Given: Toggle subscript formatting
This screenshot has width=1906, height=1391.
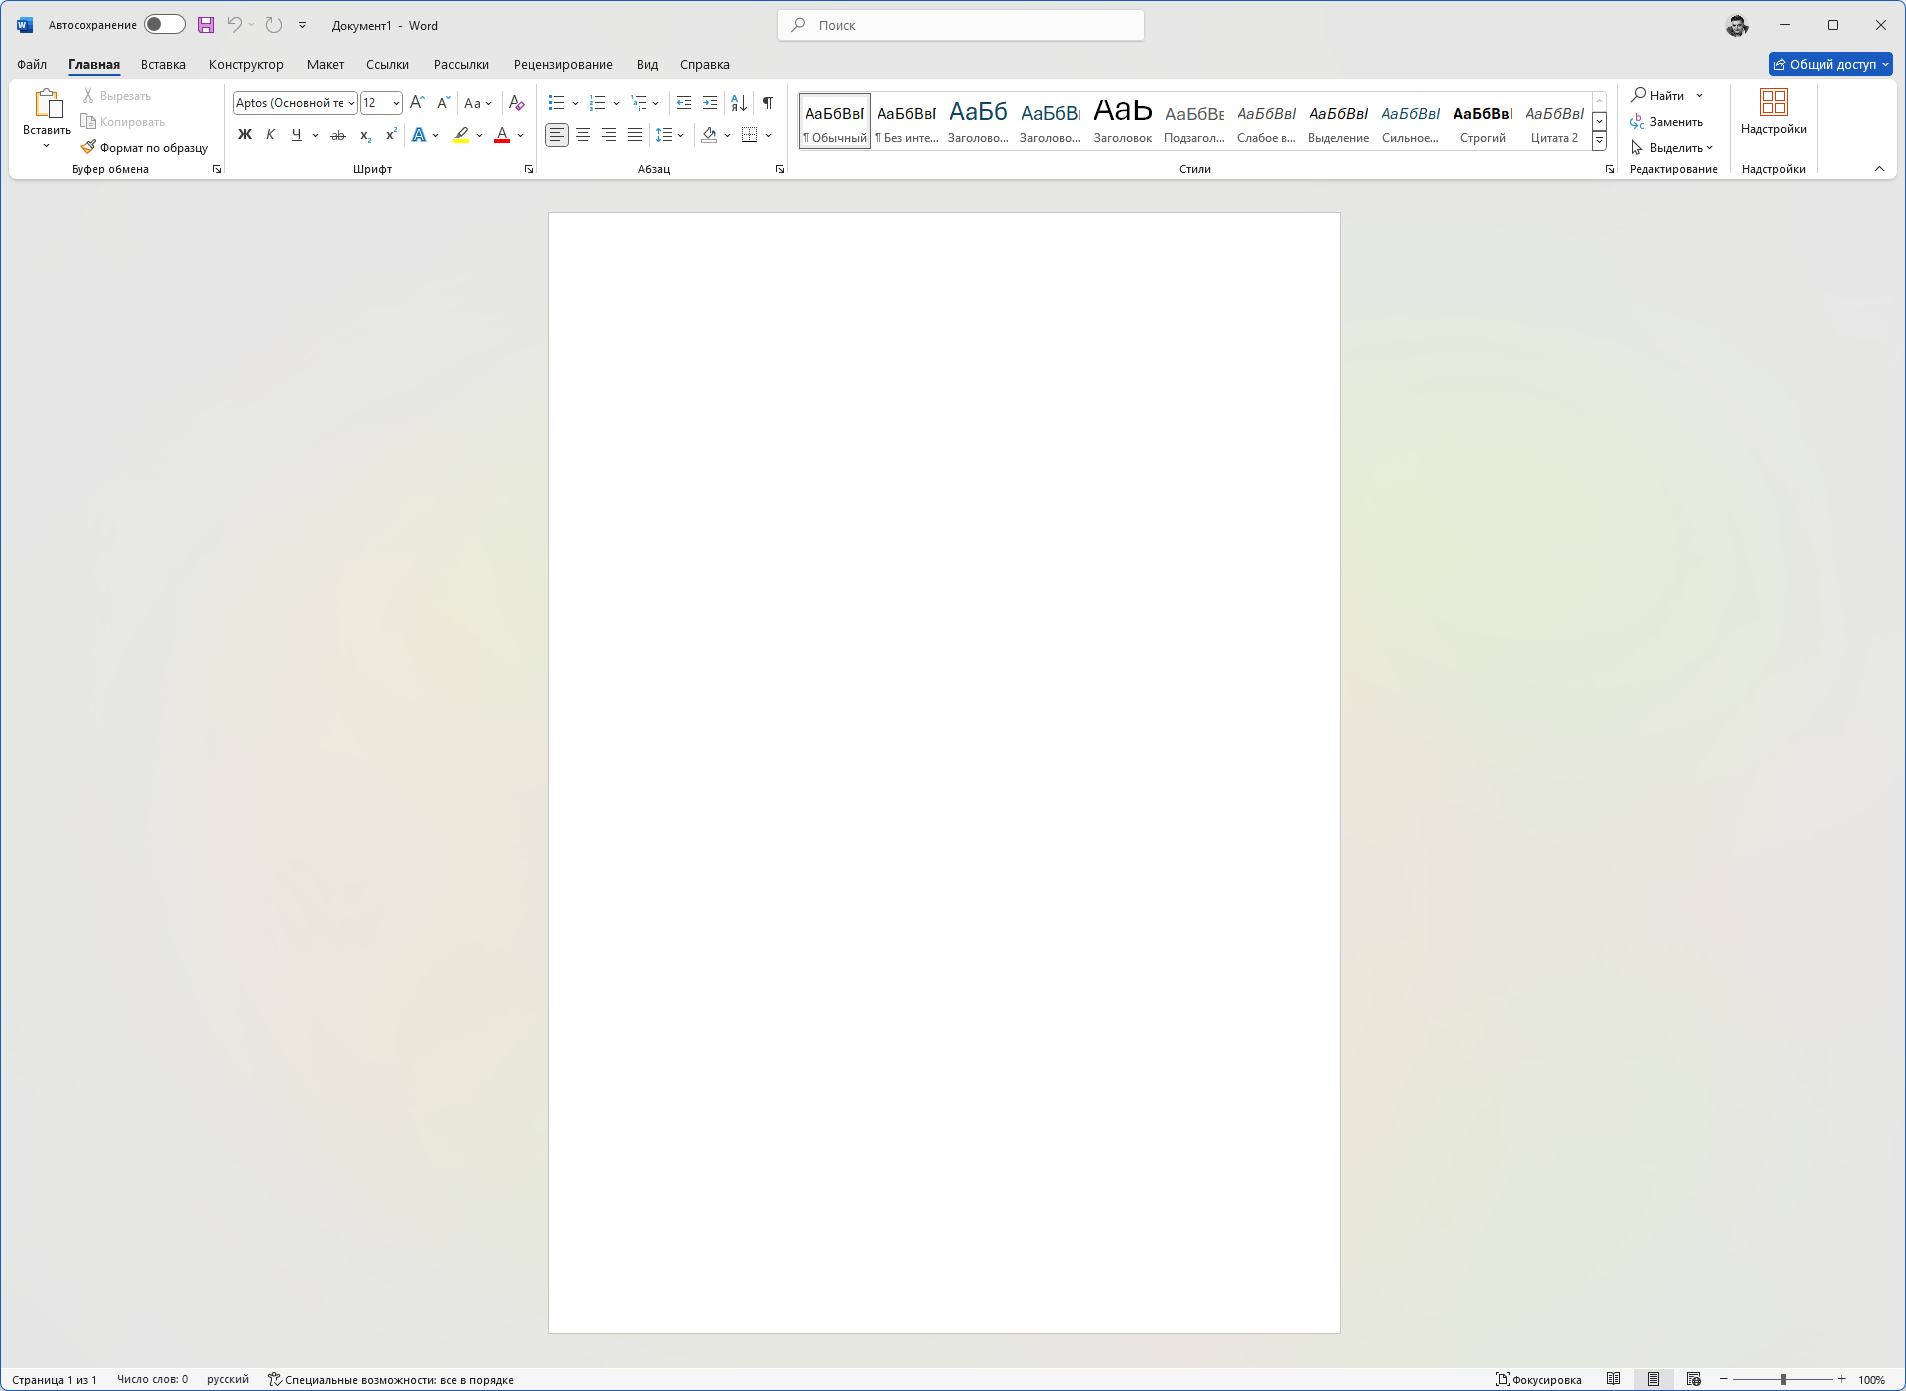Looking at the screenshot, I should 365,135.
